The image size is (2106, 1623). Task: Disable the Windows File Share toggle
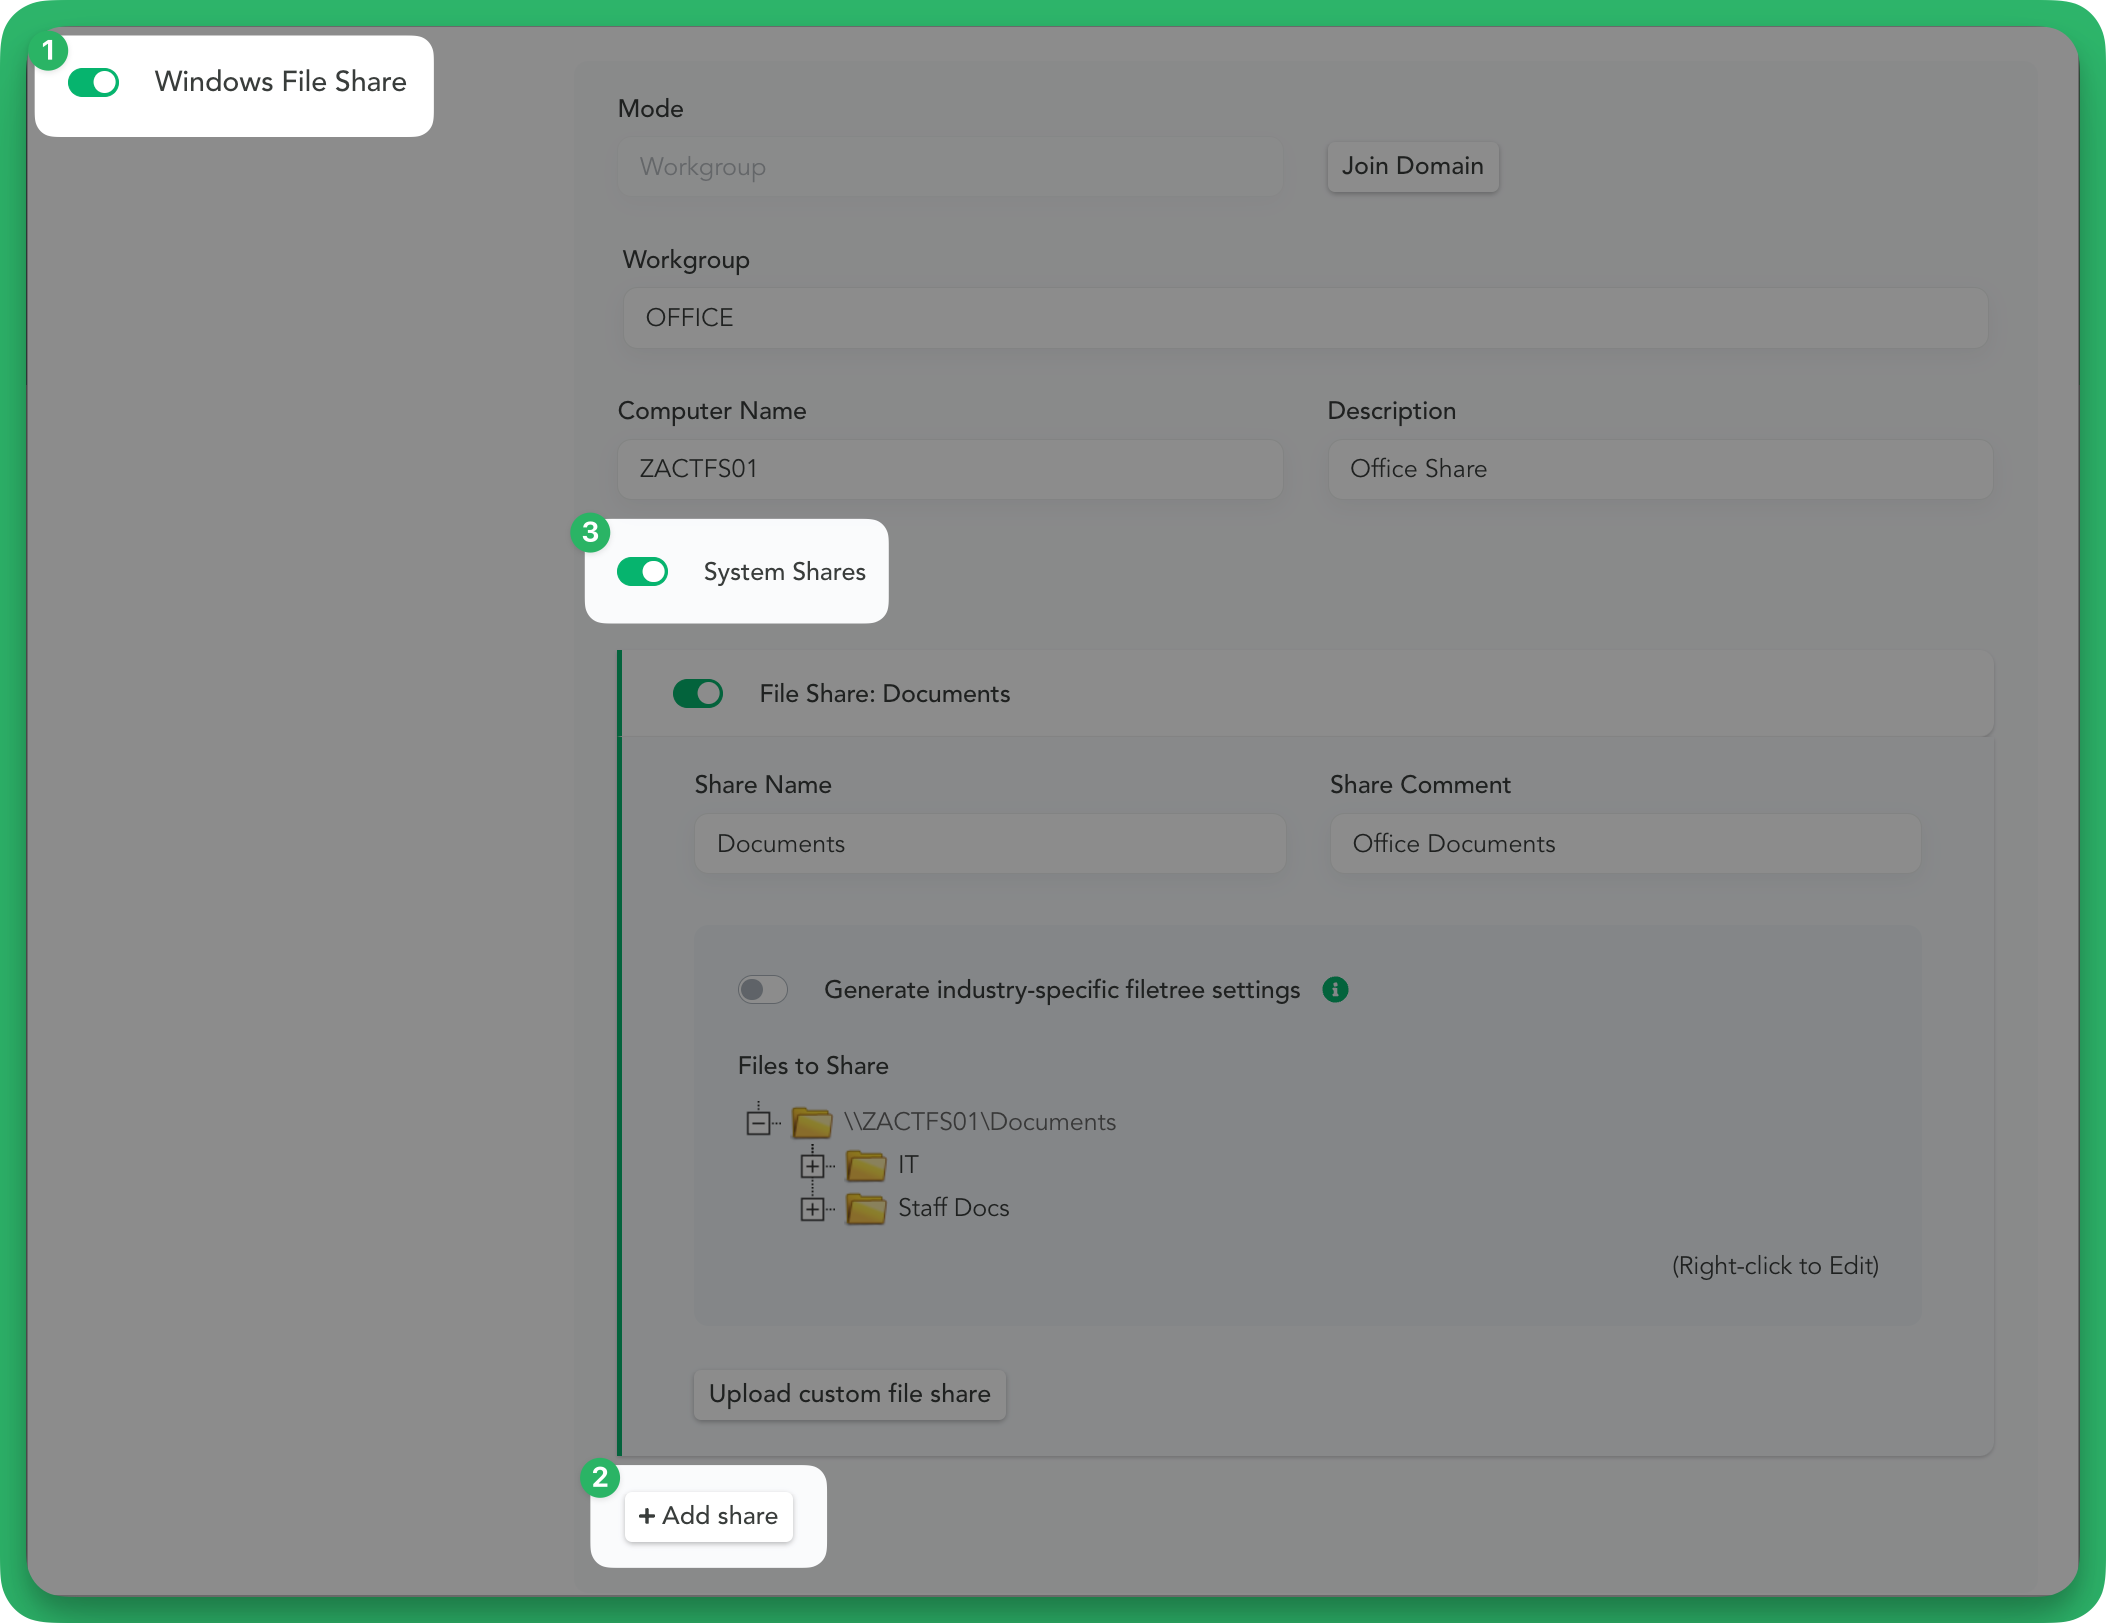pos(93,82)
